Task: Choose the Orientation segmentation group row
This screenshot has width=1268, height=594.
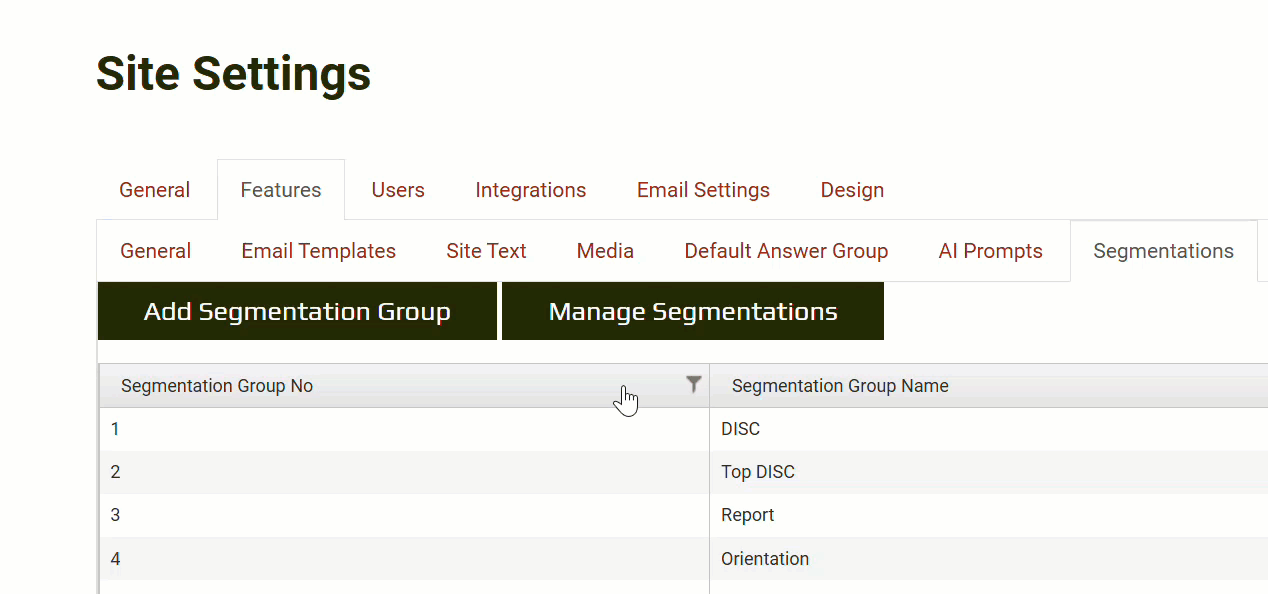Action: (x=765, y=559)
